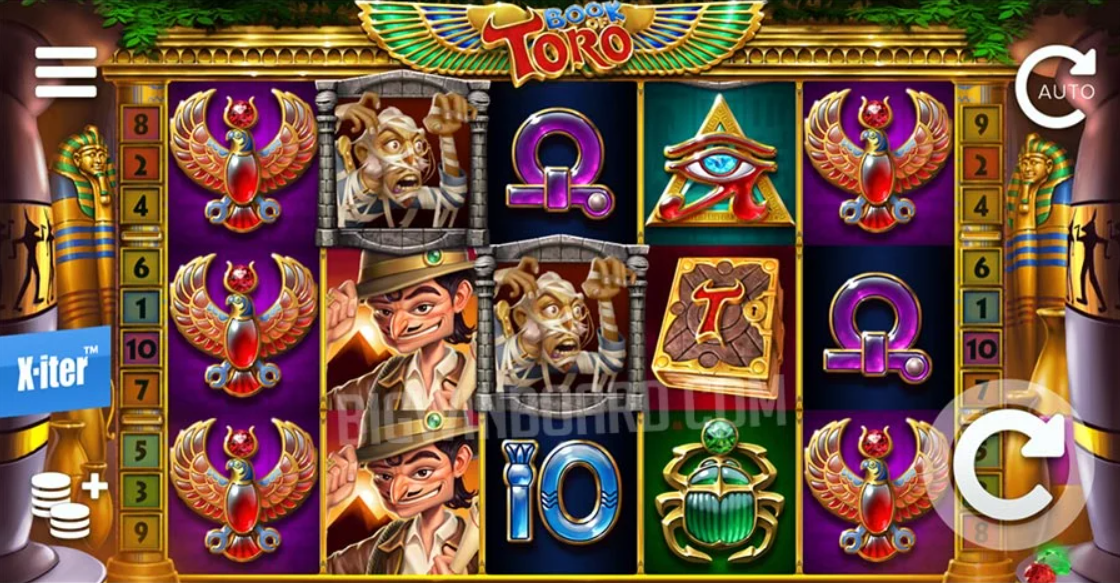
Task: Click the purple Q symbol on the rightmost reel
Action: (x=877, y=328)
